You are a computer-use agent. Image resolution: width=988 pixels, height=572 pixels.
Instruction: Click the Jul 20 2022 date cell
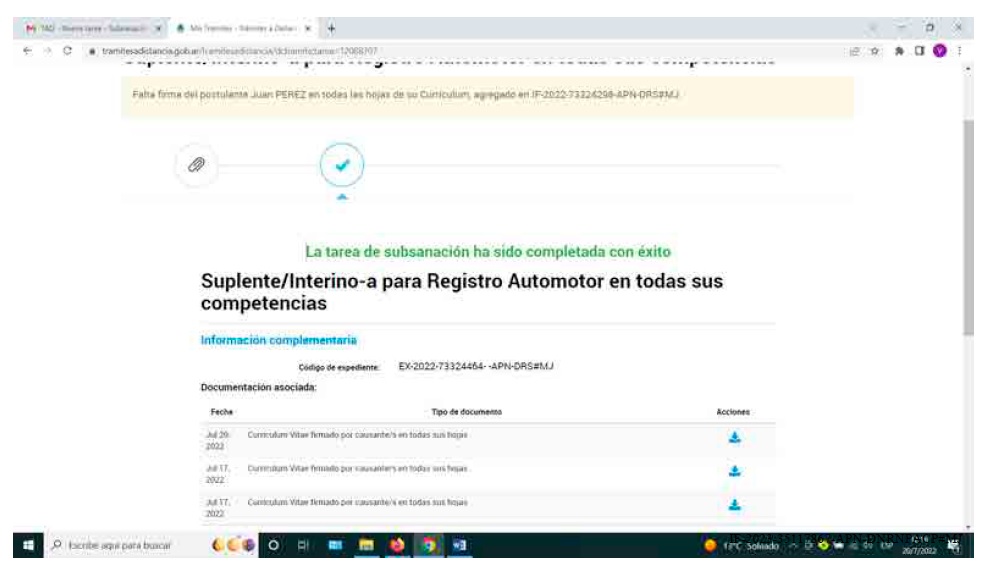pos(217,440)
